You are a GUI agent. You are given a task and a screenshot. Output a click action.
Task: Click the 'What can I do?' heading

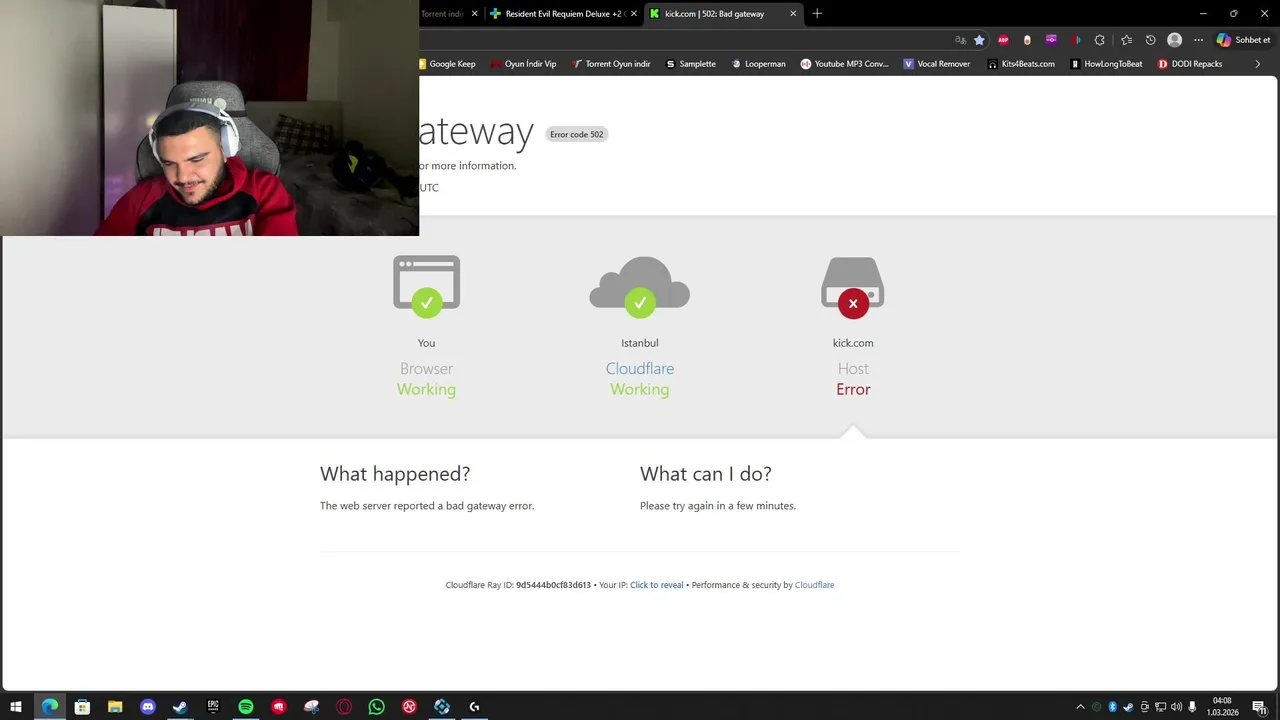(x=706, y=474)
